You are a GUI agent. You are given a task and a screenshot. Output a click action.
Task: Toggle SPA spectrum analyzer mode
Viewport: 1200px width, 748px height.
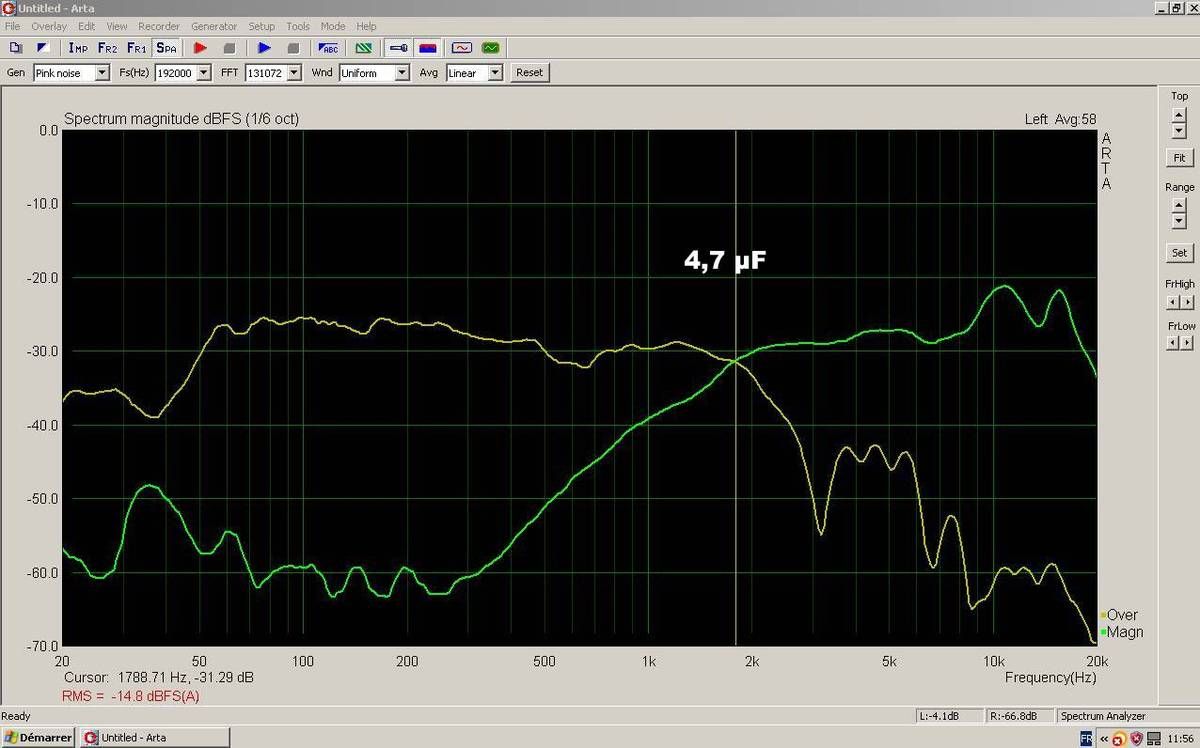point(166,47)
